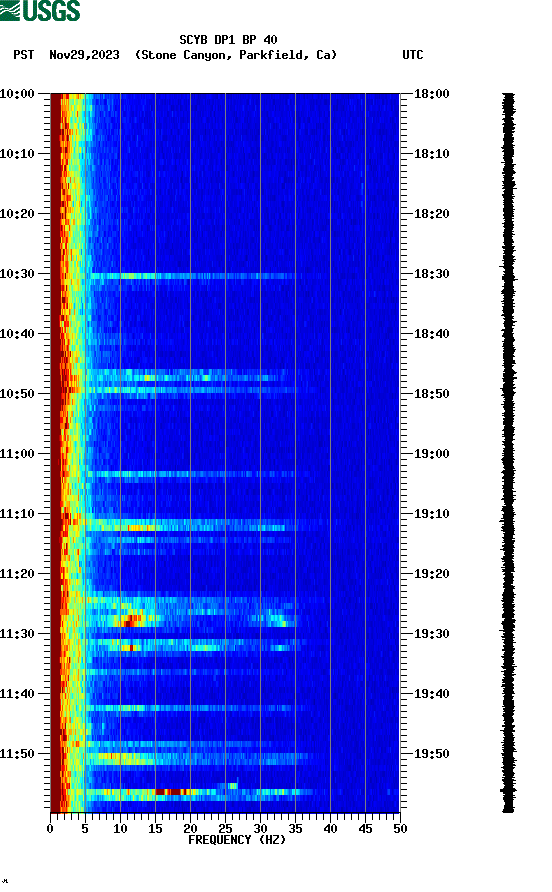Click the 25 Hz frequency axis label
The image size is (552, 892).
225,829
